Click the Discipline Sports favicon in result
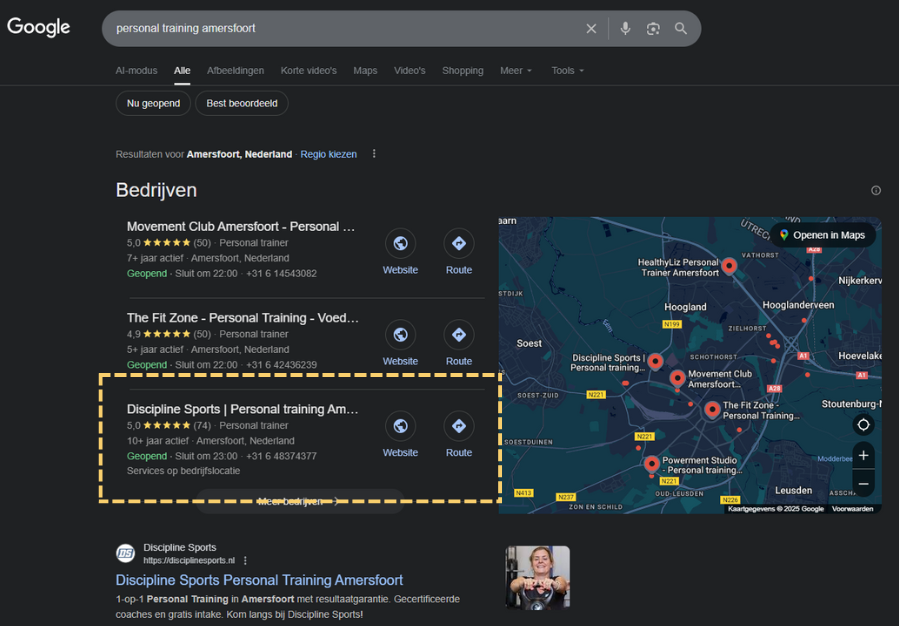Screen dimensions: 900x626 (126, 553)
